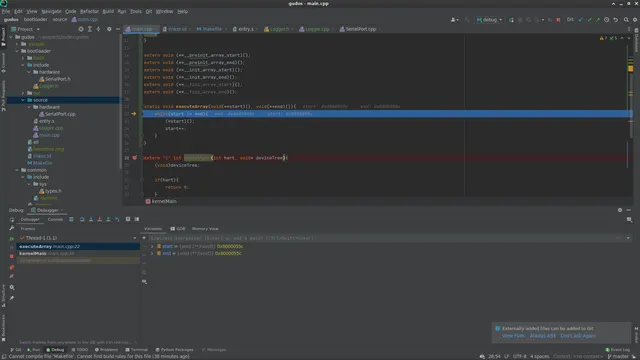Screen dimensions: 640x360
Task: Expand the start variable
Action: (152, 246)
